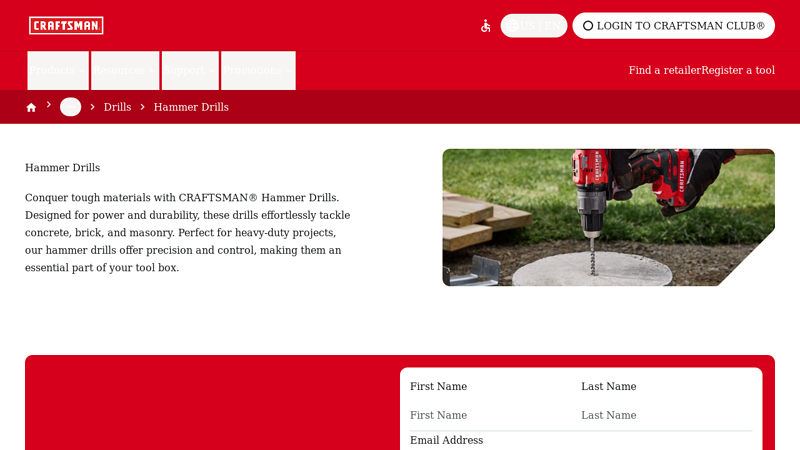Viewport: 800px width, 450px height.
Task: Expand the Products menu
Action: 58,70
